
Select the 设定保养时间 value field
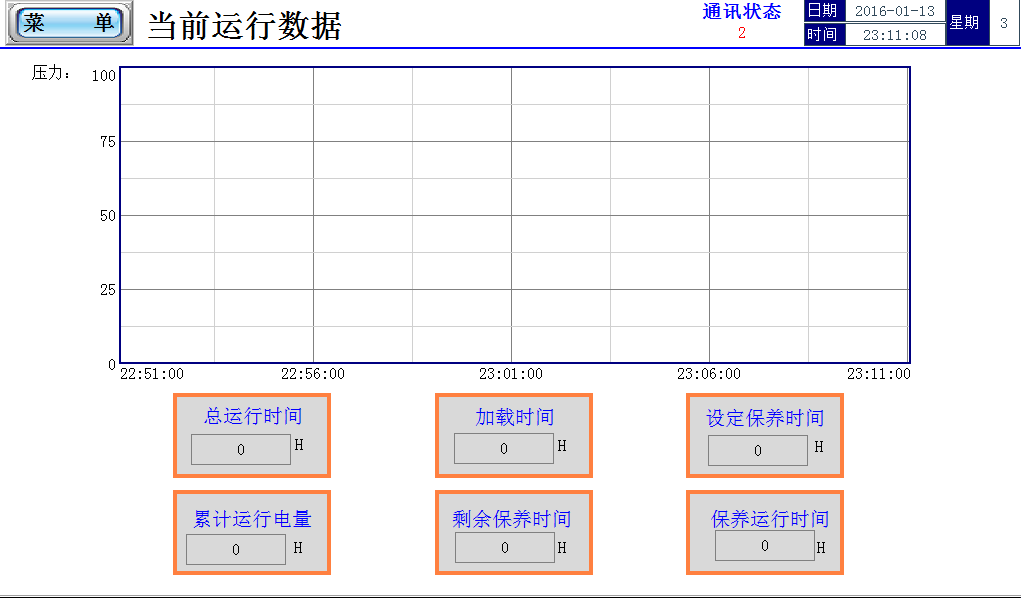point(758,450)
